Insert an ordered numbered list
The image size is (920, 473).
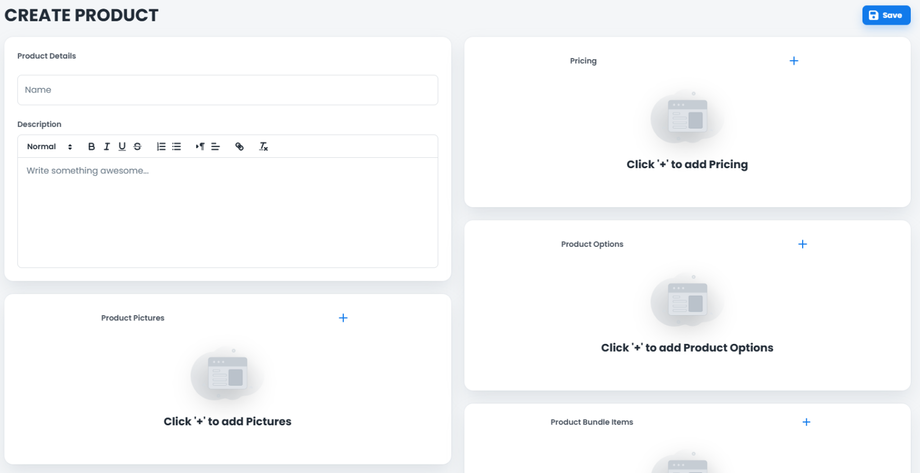tap(161, 147)
